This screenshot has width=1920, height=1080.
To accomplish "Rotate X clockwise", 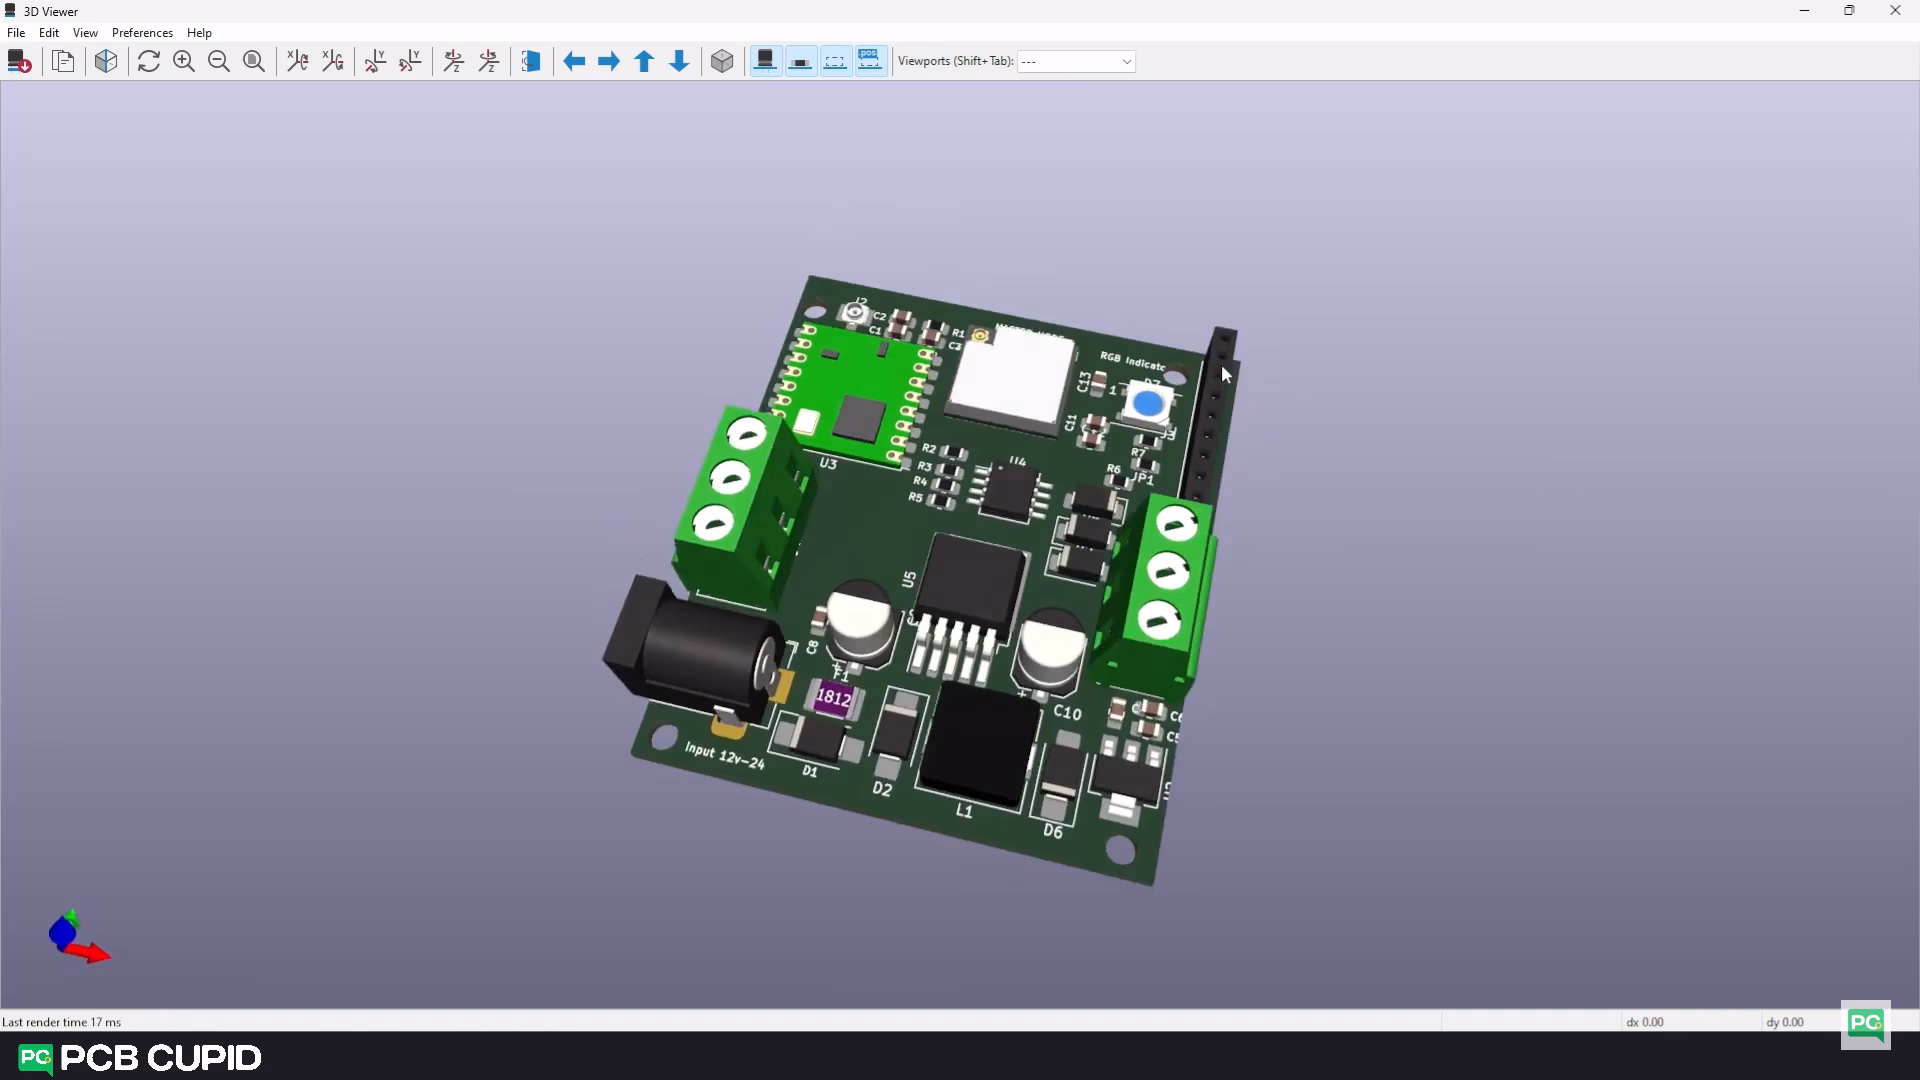I will 298,62.
